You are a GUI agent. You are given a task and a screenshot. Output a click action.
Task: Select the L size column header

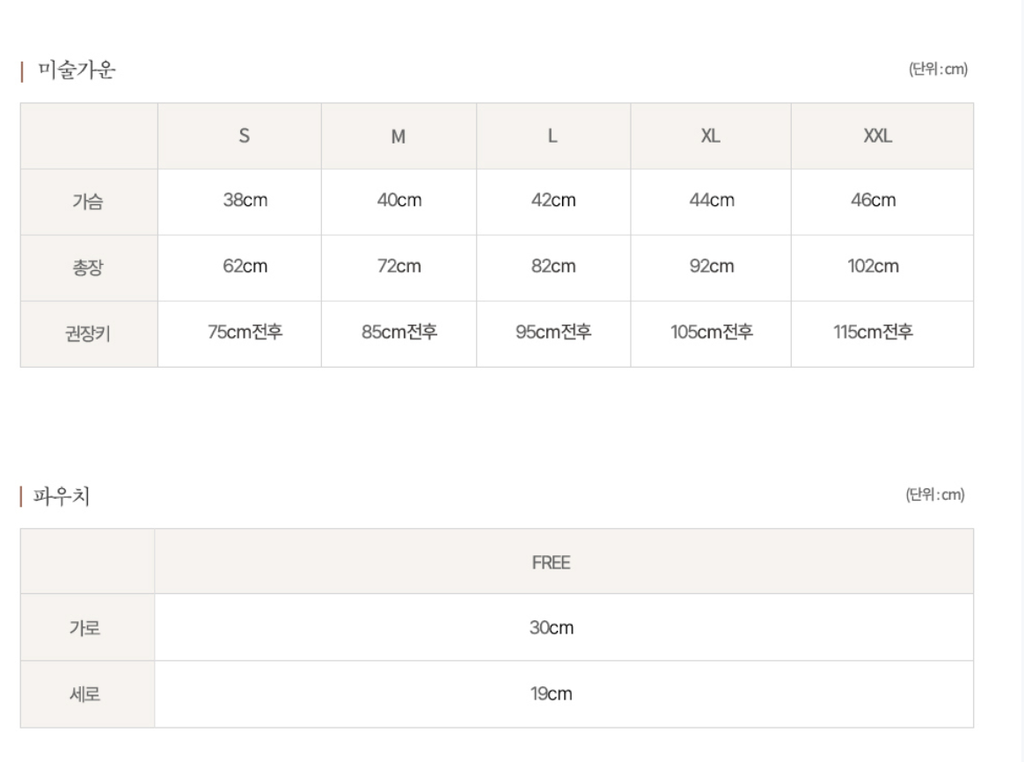(552, 136)
